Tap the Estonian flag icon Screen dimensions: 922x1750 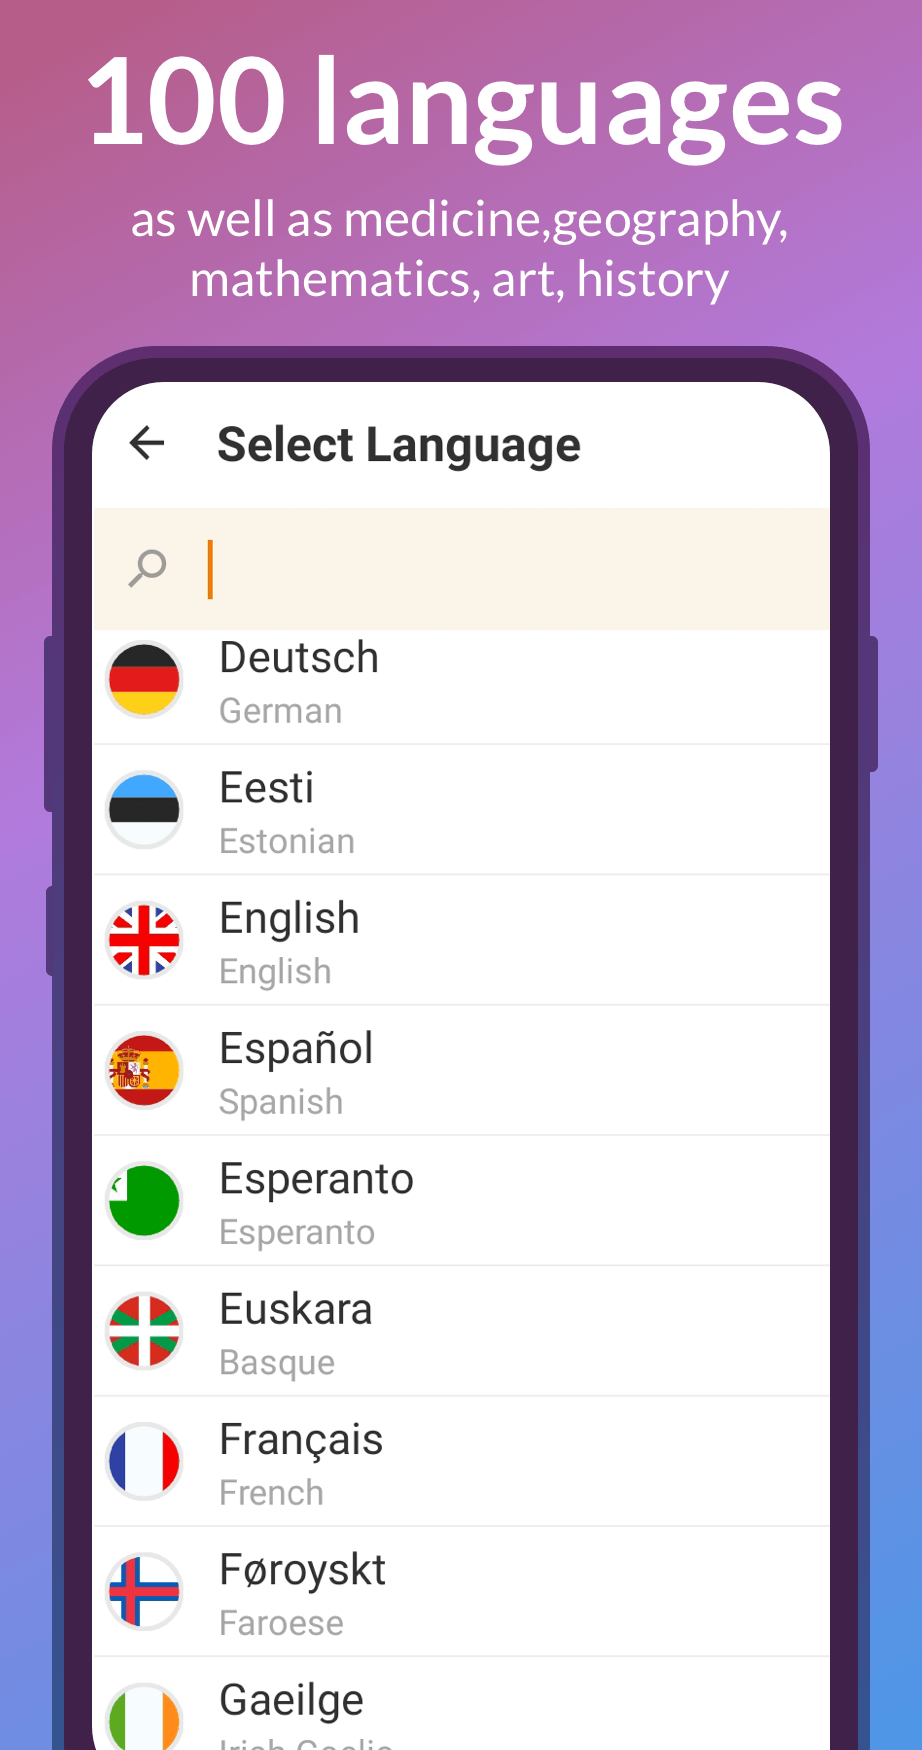pyautogui.click(x=145, y=810)
